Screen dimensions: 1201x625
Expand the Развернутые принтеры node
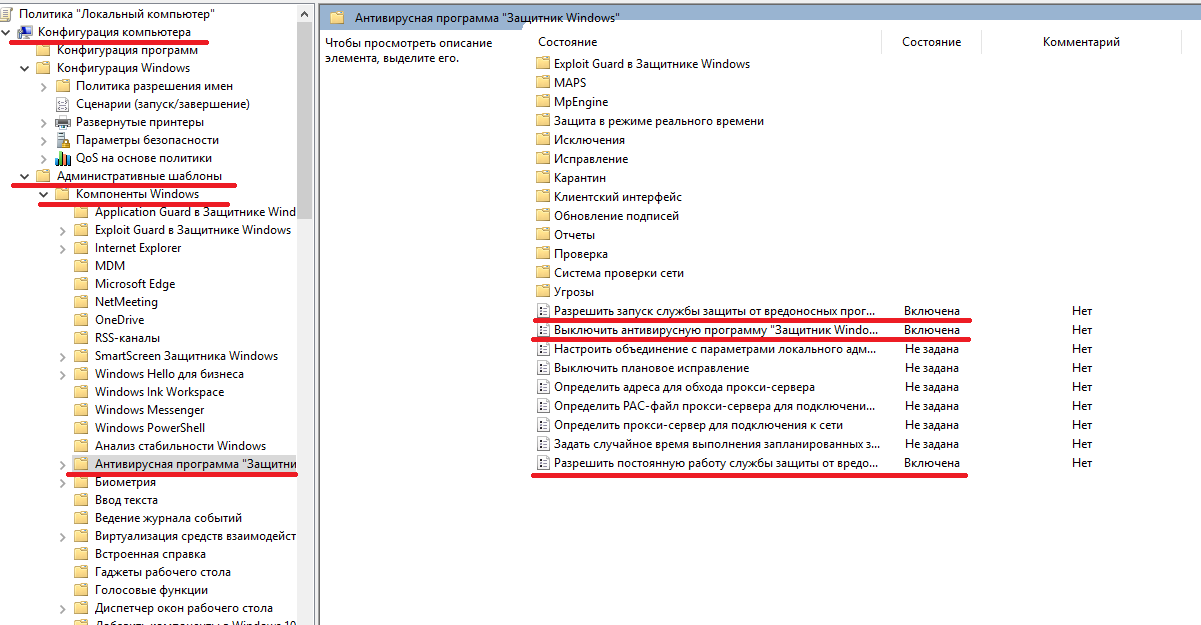click(x=44, y=122)
